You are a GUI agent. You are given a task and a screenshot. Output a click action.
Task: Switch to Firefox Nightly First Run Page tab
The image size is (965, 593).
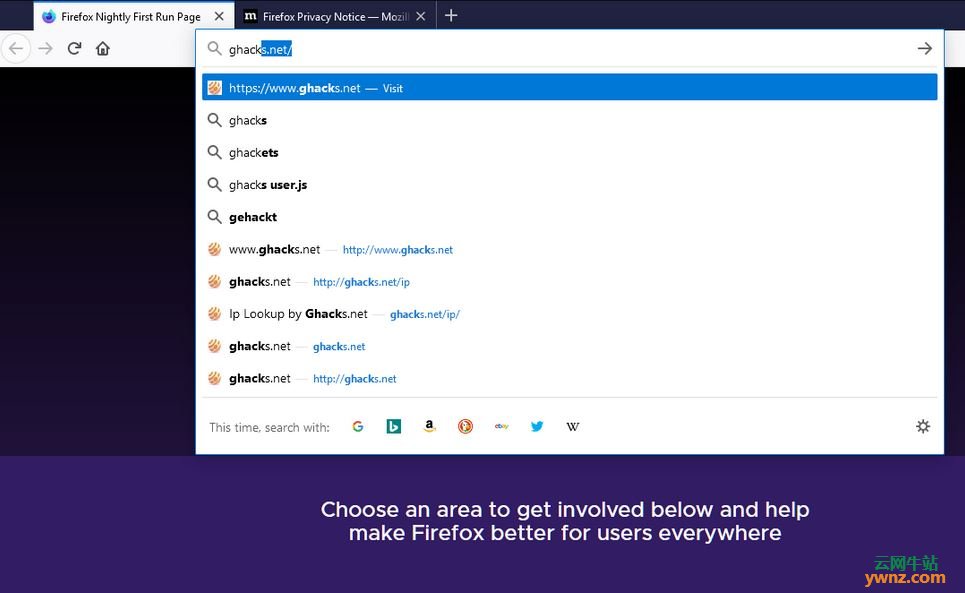pyautogui.click(x=134, y=16)
